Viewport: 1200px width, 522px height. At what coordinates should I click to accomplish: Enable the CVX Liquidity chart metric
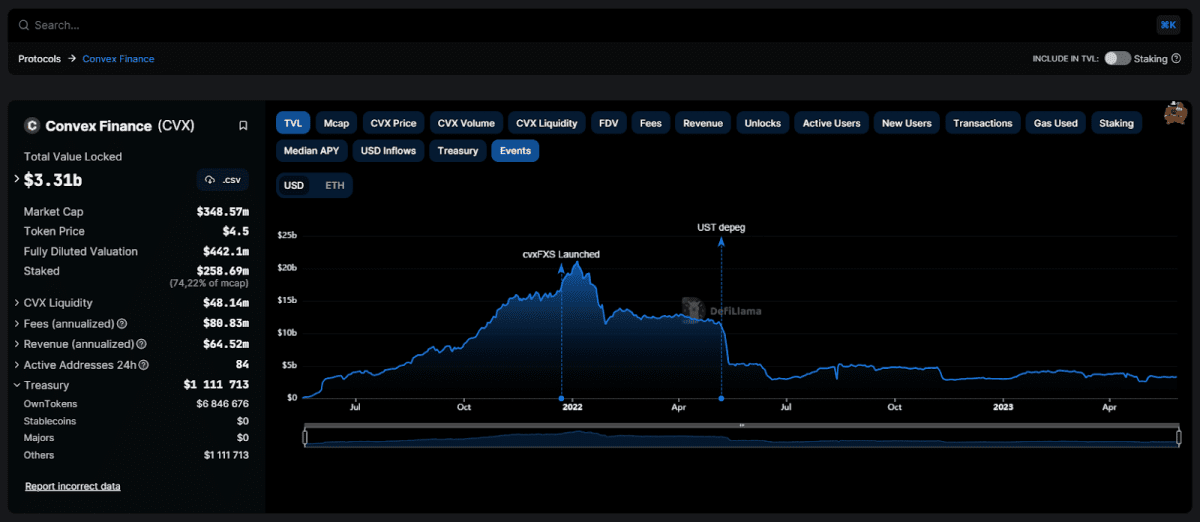pyautogui.click(x=546, y=123)
